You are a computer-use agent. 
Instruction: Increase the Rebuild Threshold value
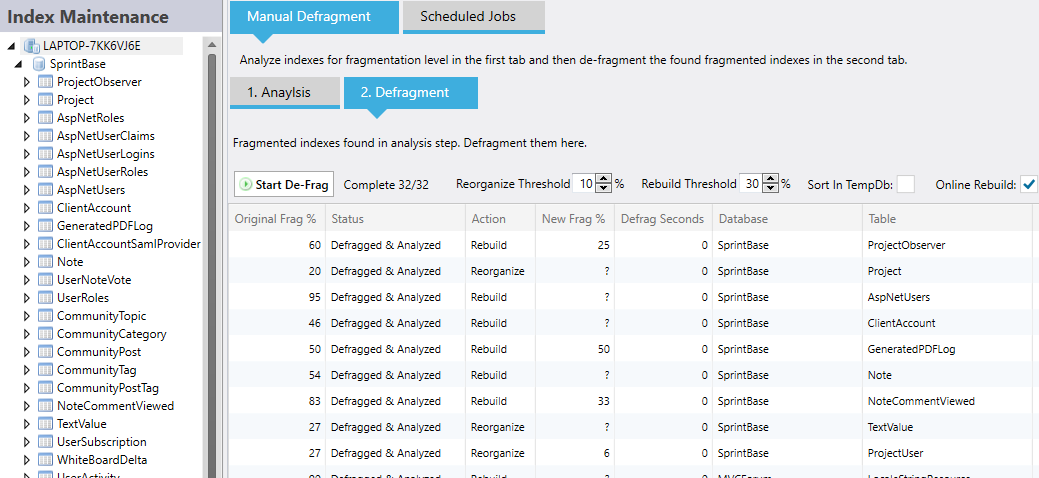pos(770,179)
